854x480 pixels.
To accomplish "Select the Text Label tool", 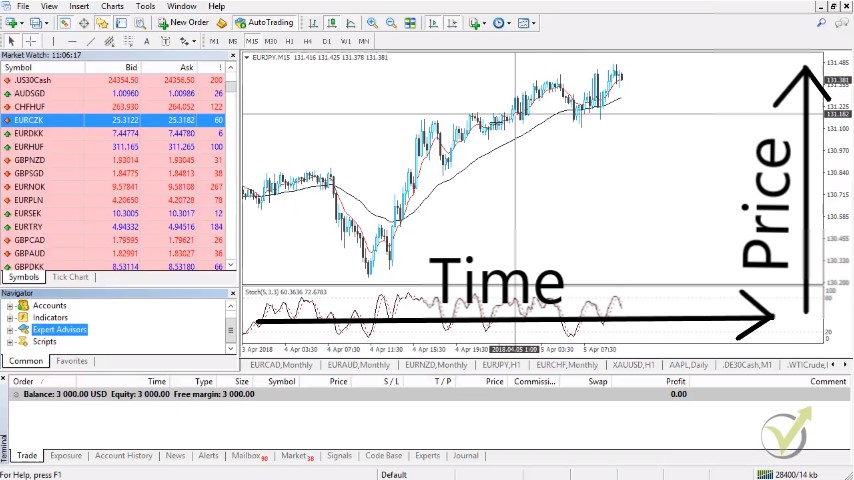I will [x=166, y=41].
